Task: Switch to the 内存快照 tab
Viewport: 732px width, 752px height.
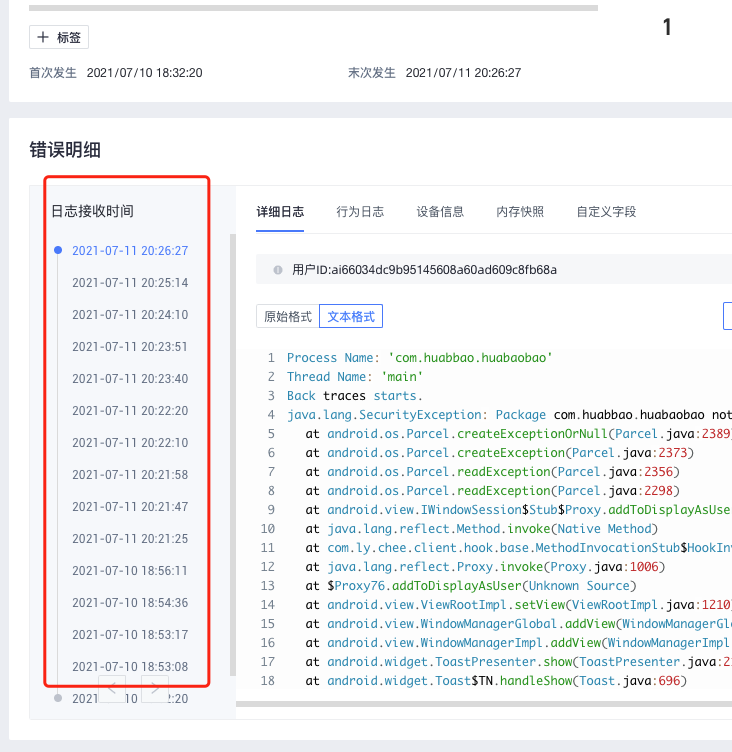Action: point(520,212)
